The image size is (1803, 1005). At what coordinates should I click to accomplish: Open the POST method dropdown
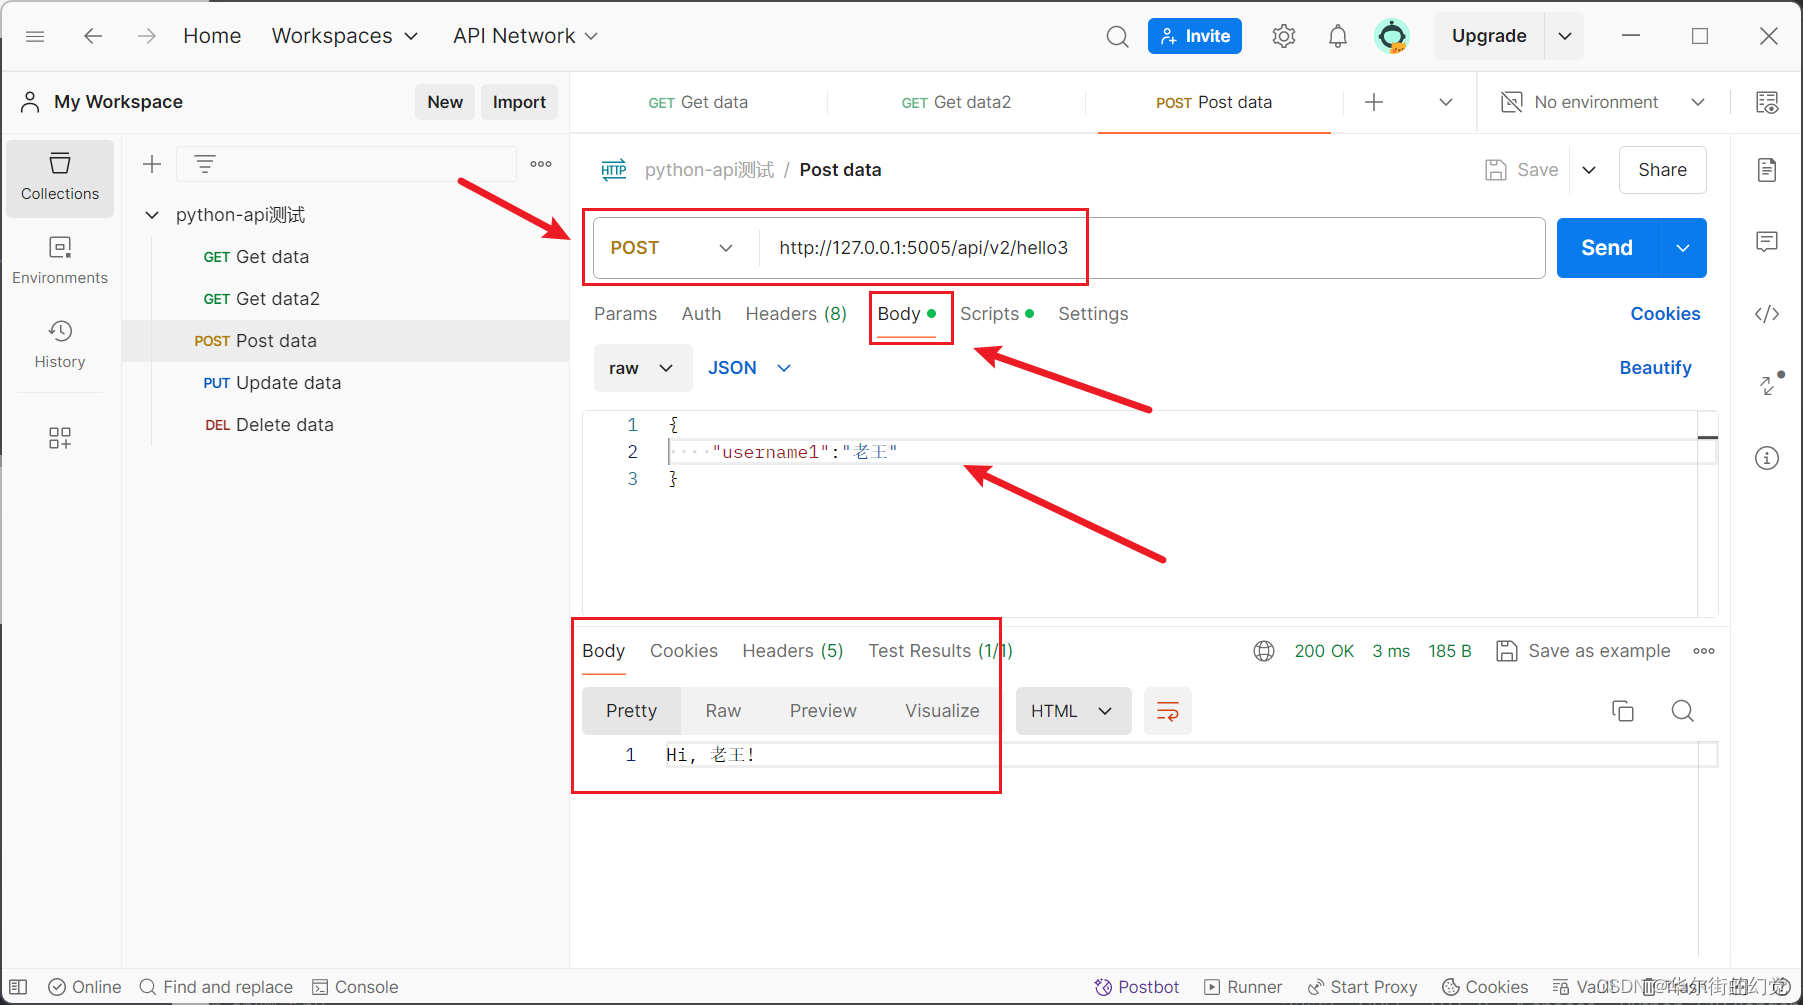(671, 248)
